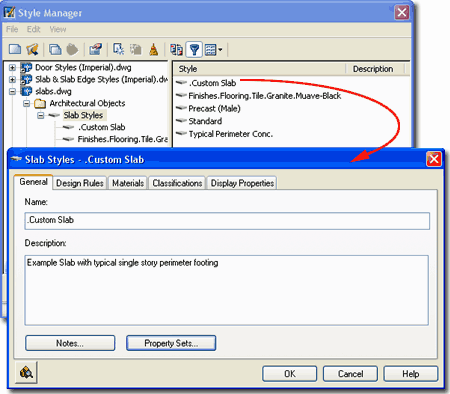Image resolution: width=450 pixels, height=394 pixels.
Task: Select Precast (Male) style
Action: tap(214, 109)
